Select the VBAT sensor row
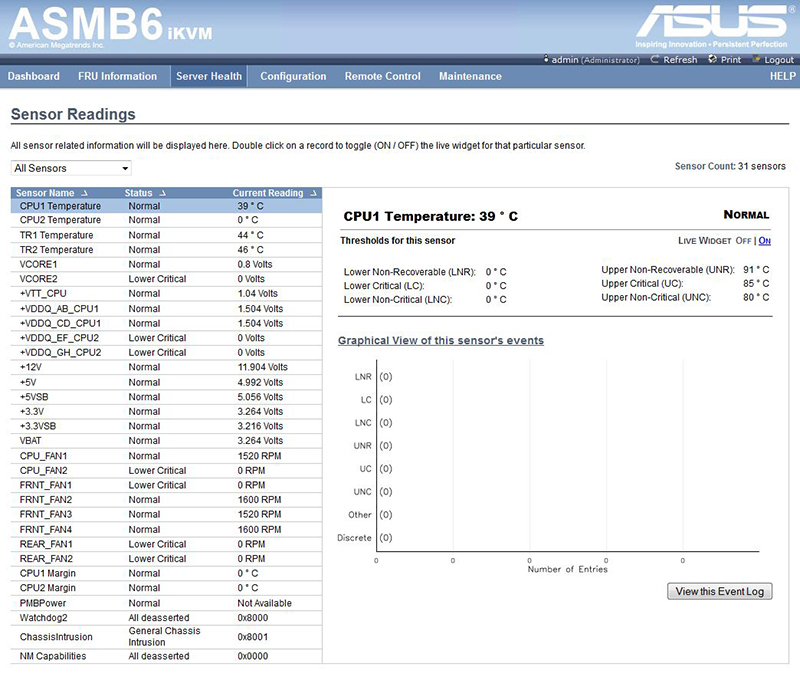 [x=166, y=440]
